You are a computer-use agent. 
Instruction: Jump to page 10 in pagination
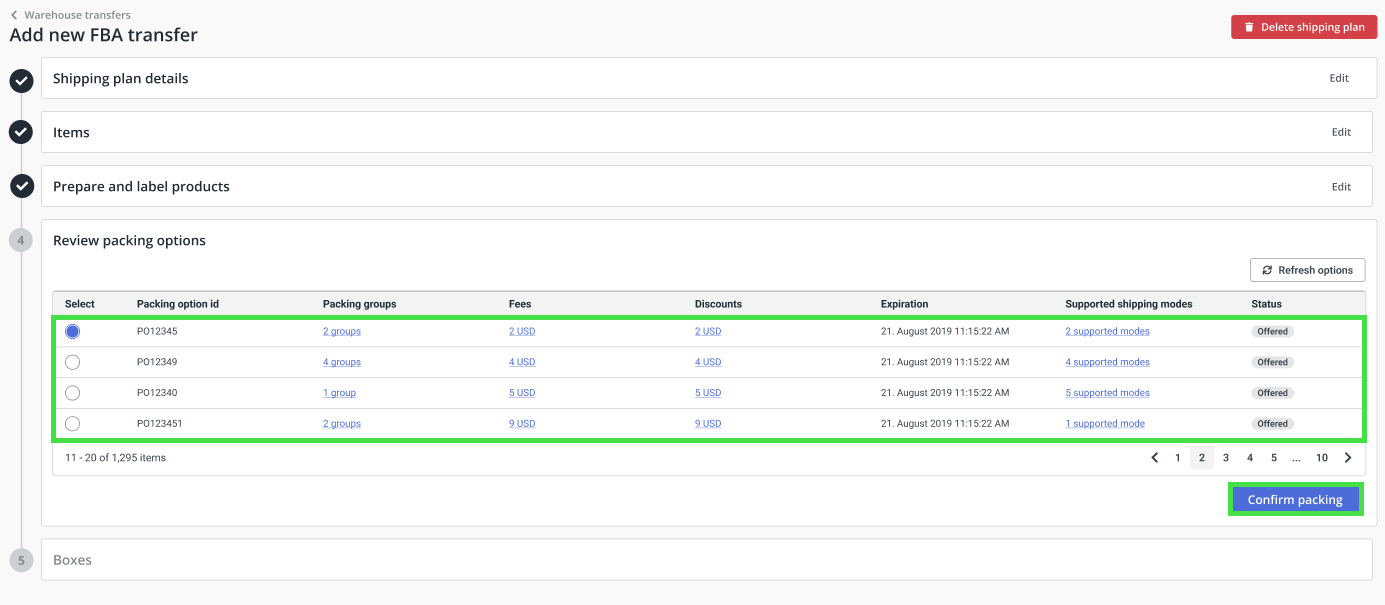pos(1322,458)
